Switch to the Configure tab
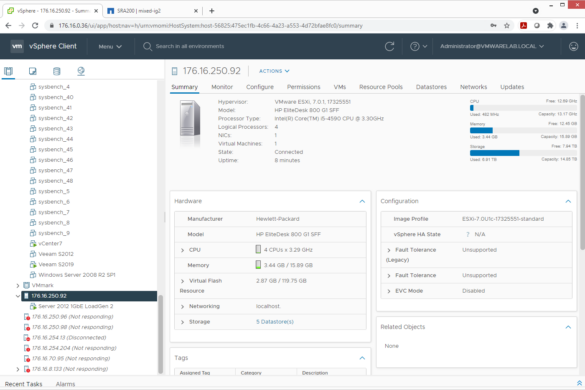The height and width of the screenshot is (390, 585). pyautogui.click(x=260, y=87)
